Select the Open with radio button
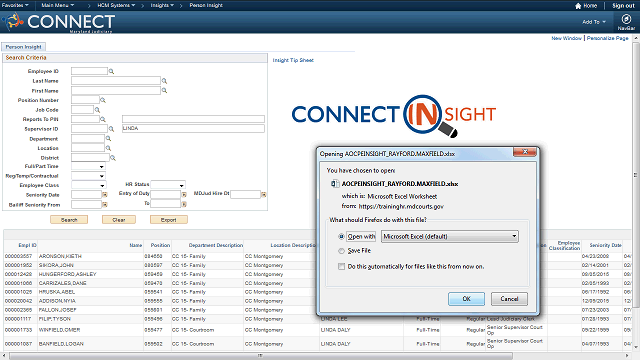The height and width of the screenshot is (360, 640). 341,237
